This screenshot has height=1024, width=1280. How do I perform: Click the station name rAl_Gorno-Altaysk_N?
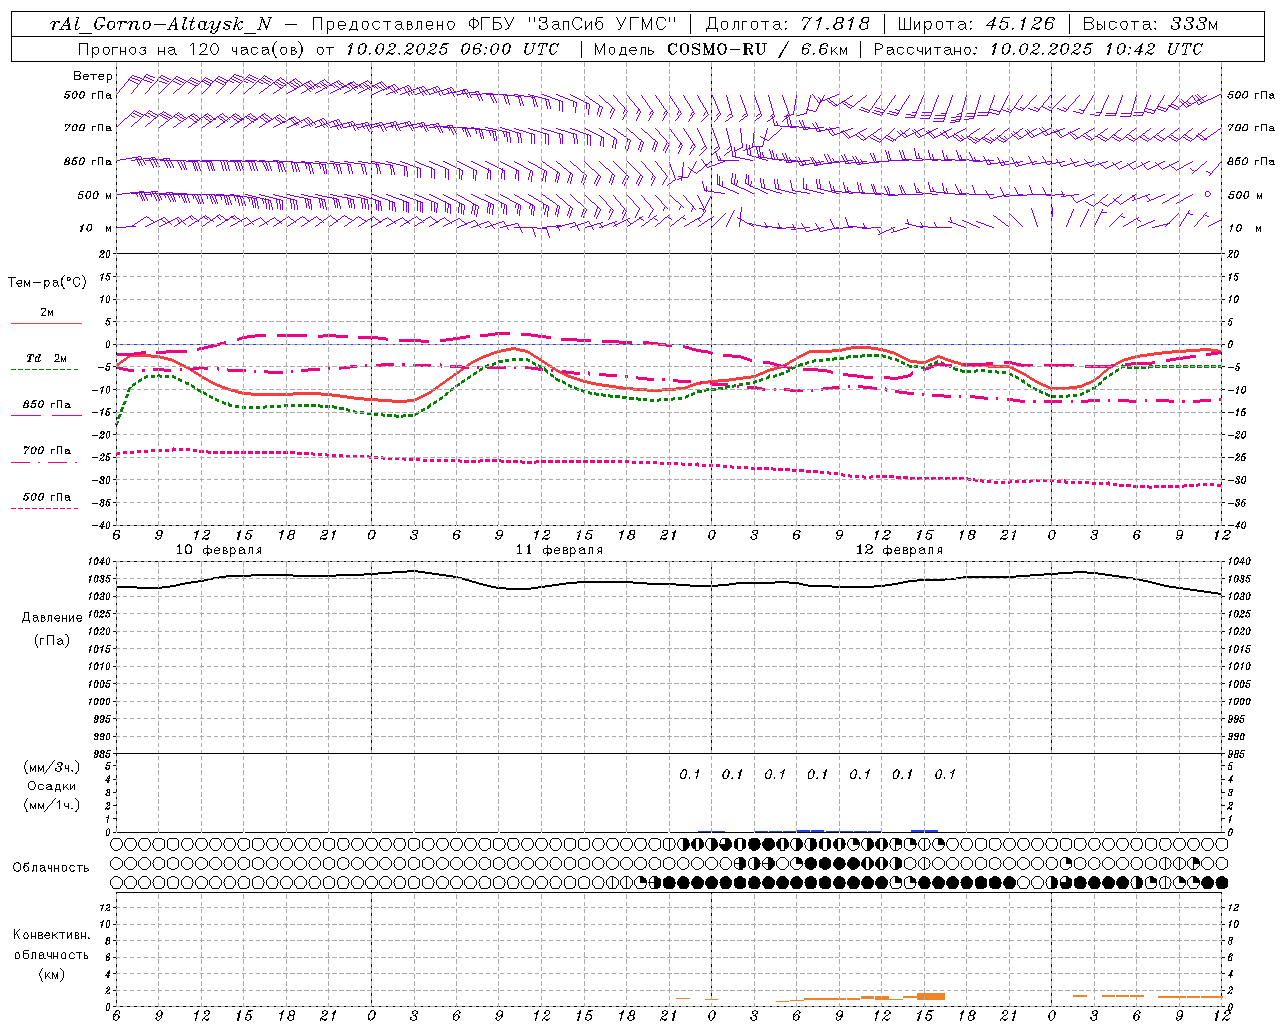click(161, 24)
